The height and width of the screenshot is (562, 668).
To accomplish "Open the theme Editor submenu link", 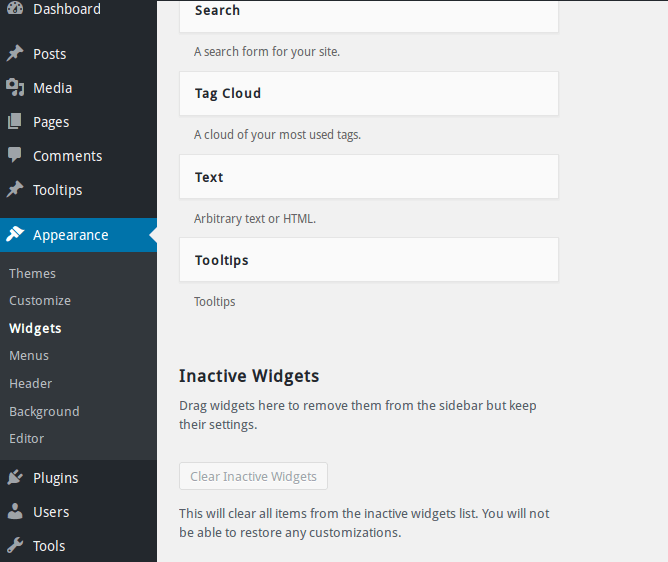I will [26, 438].
